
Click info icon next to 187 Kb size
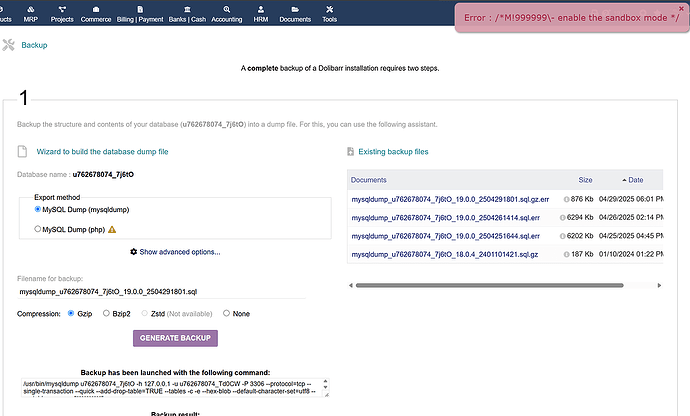[566, 254]
